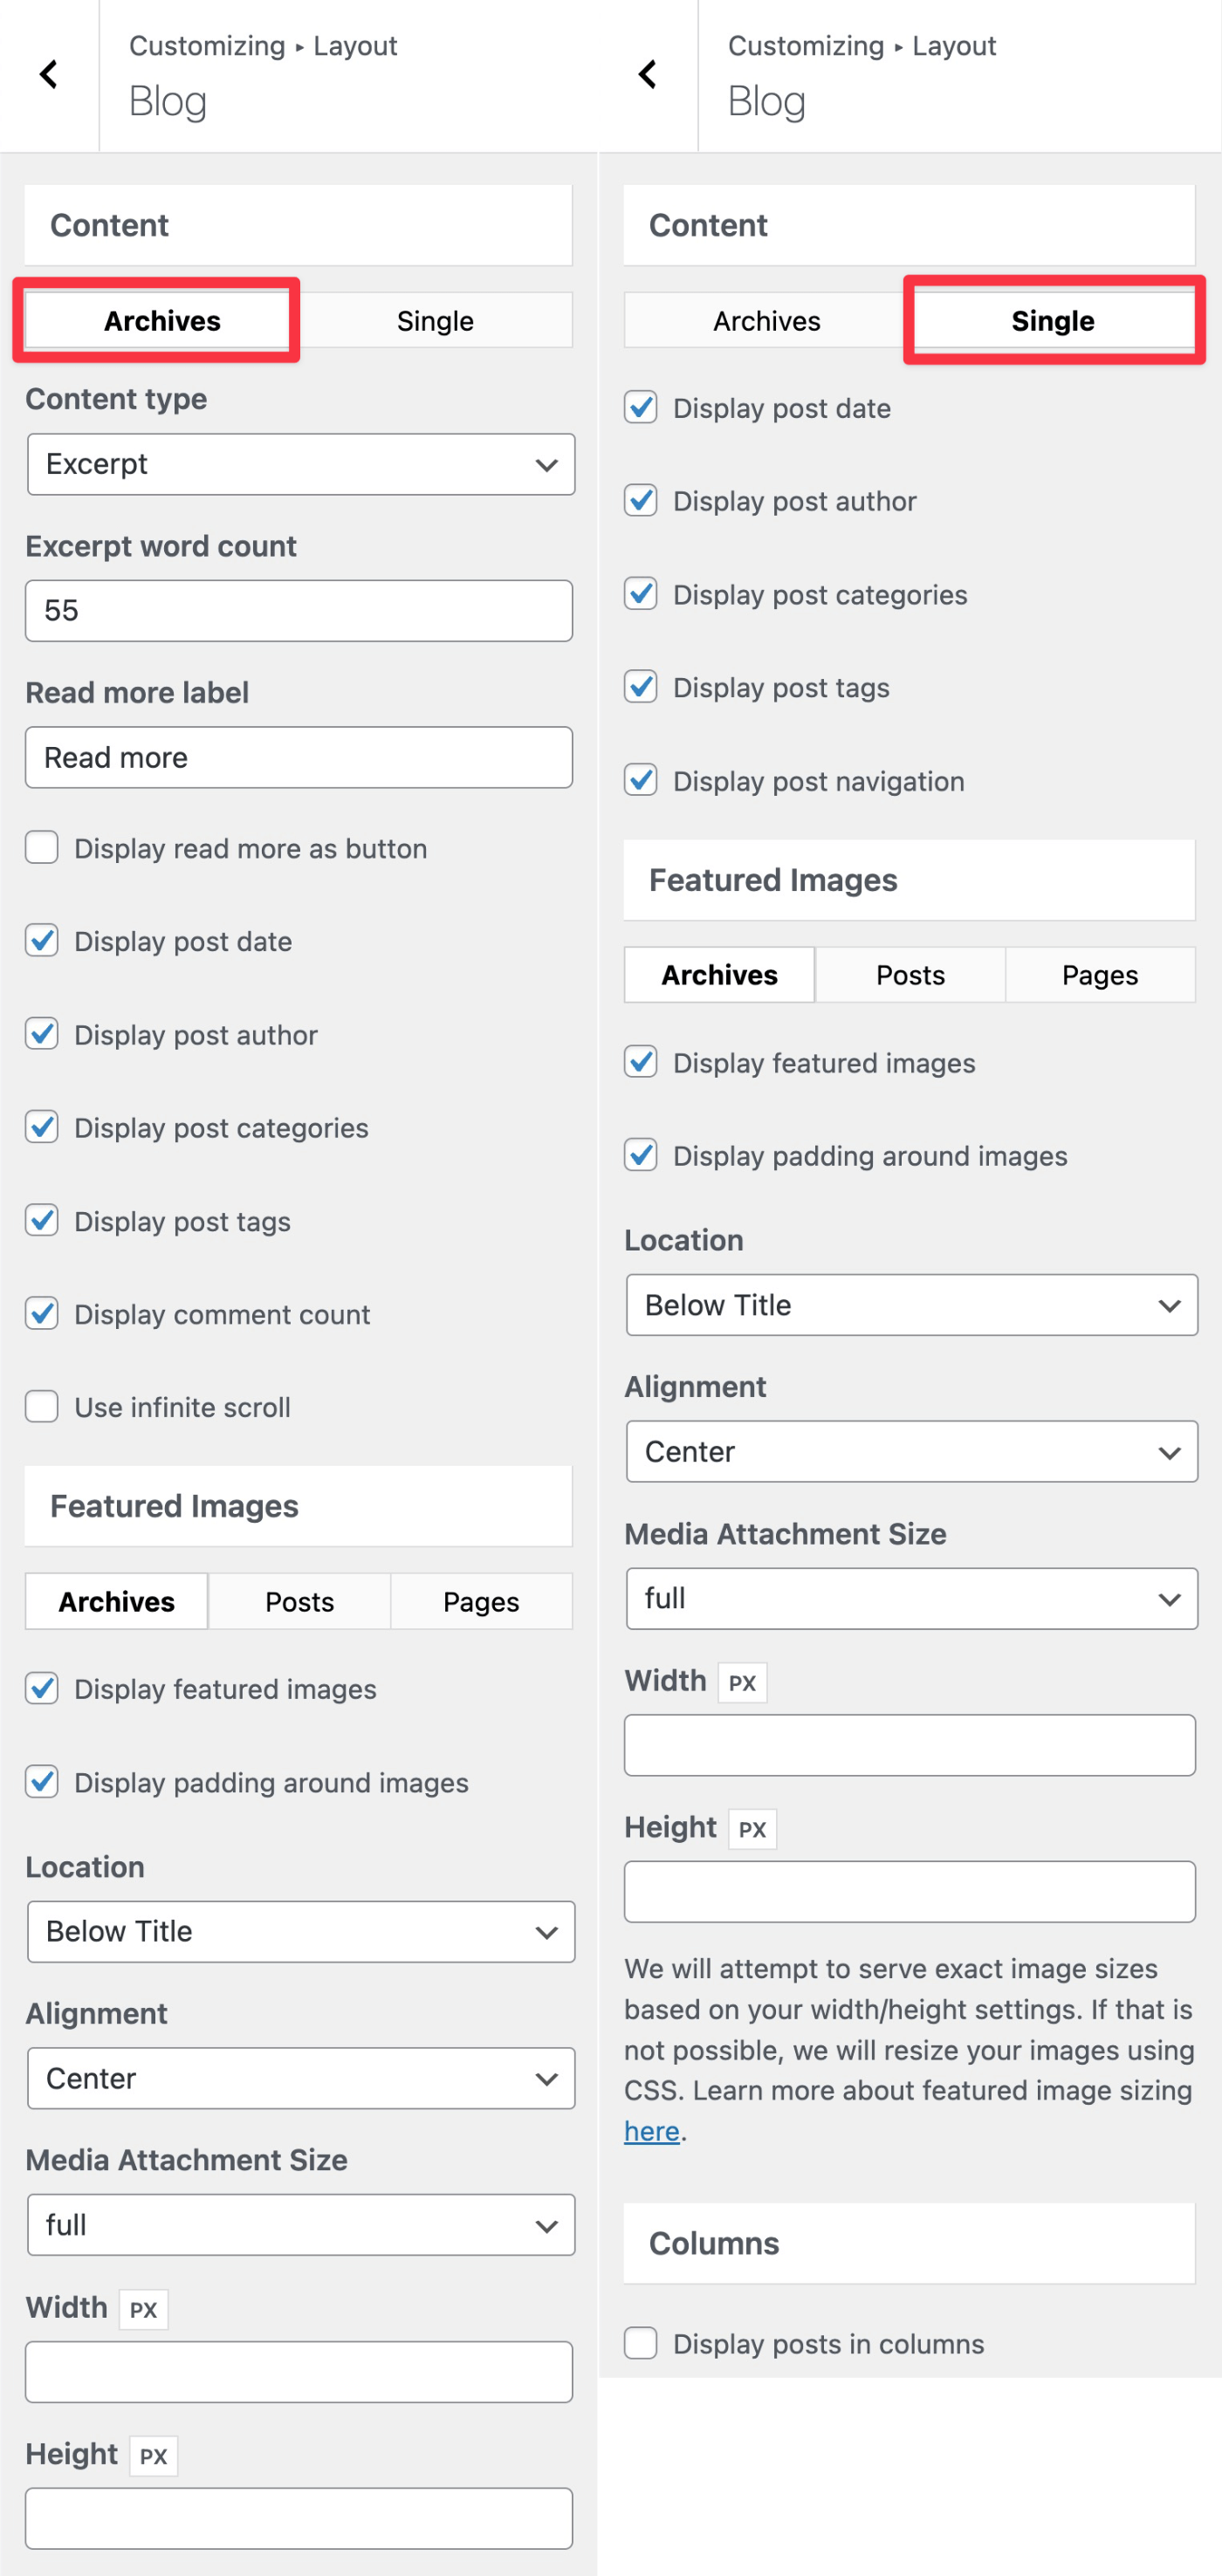The width and height of the screenshot is (1222, 2576).
Task: Click the back arrow in the right panel
Action: 647,75
